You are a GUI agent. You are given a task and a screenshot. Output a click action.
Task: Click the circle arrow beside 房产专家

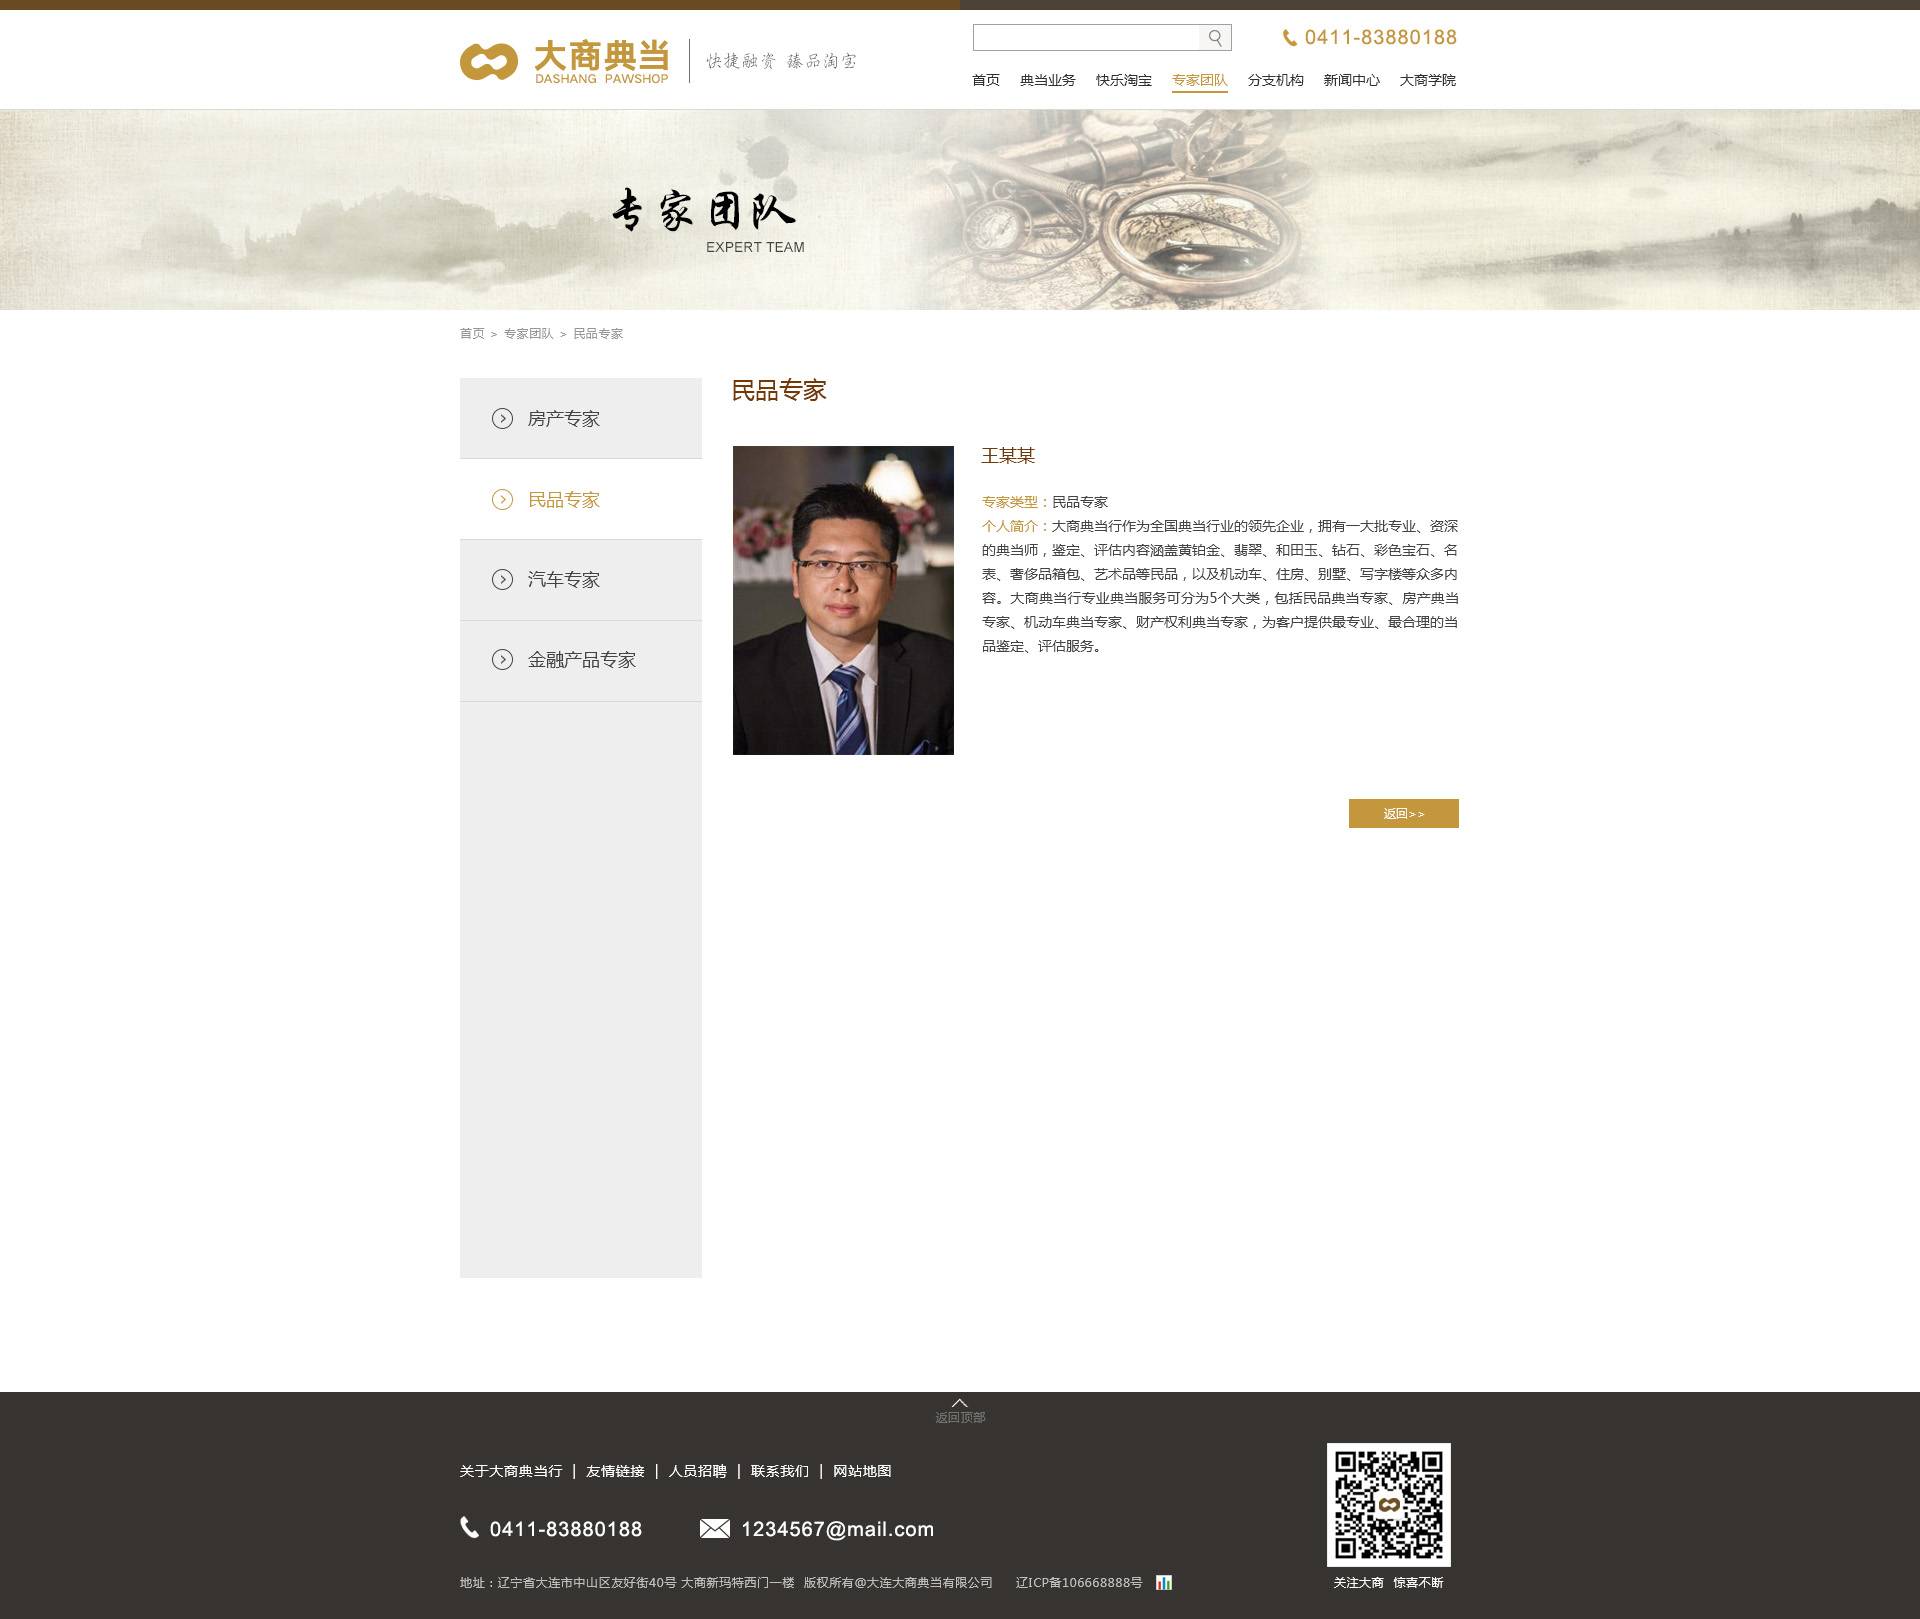502,419
